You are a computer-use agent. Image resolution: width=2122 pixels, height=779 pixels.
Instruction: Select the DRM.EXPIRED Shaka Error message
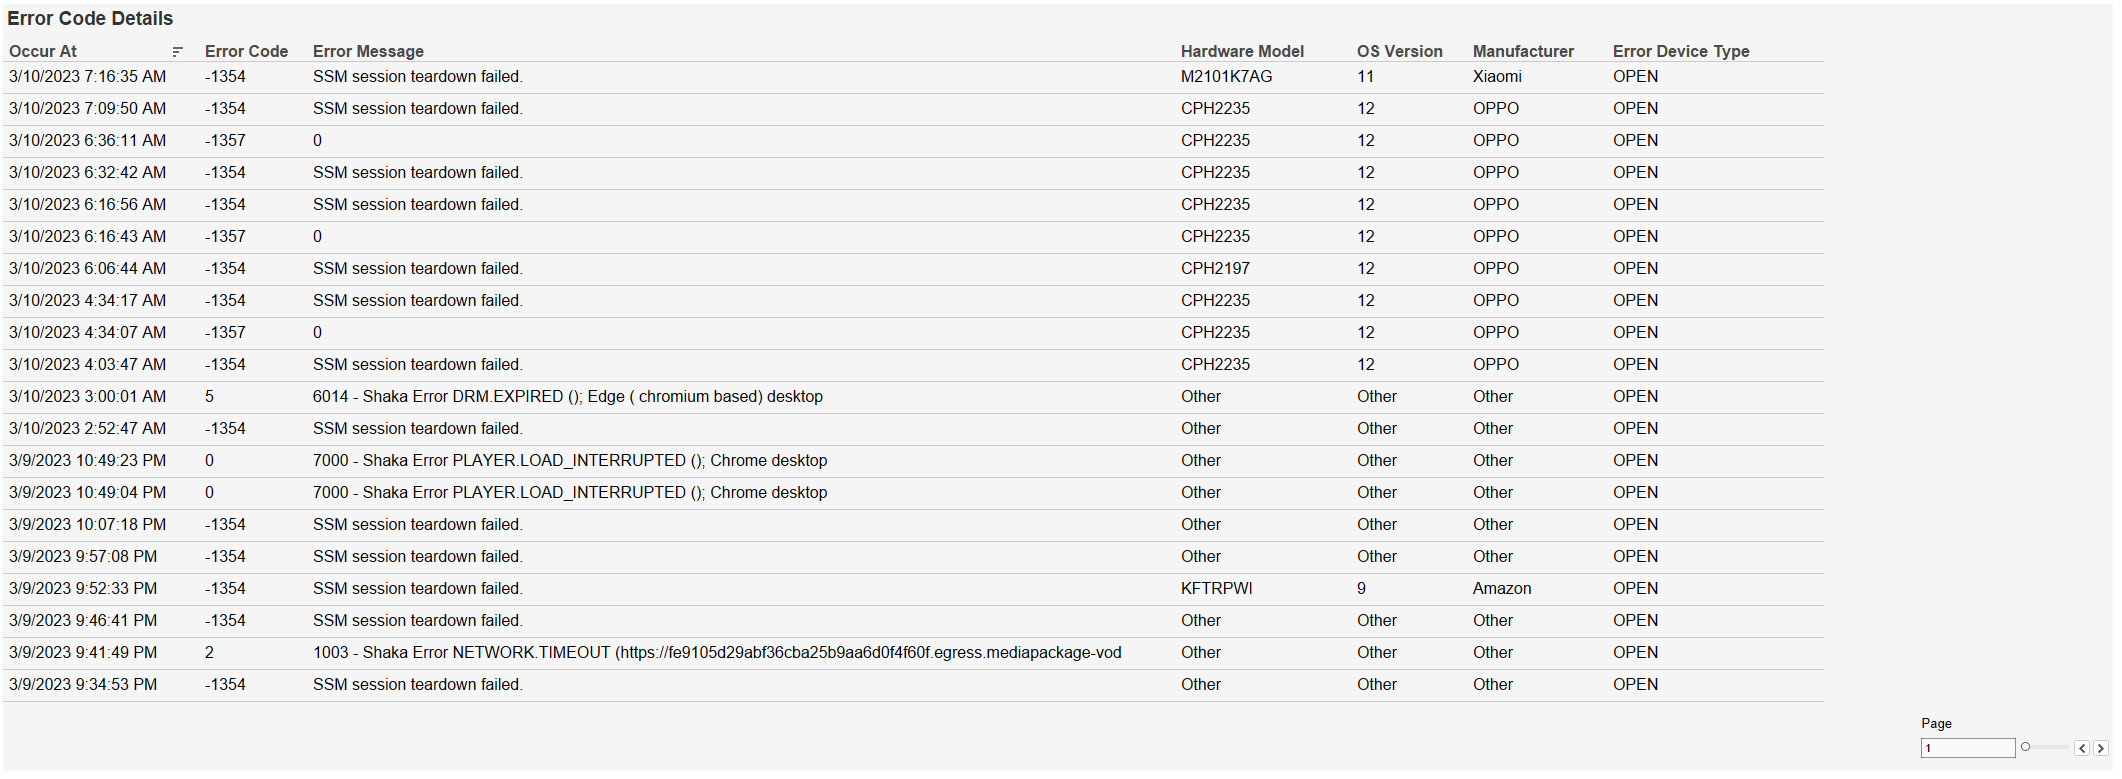coord(567,397)
